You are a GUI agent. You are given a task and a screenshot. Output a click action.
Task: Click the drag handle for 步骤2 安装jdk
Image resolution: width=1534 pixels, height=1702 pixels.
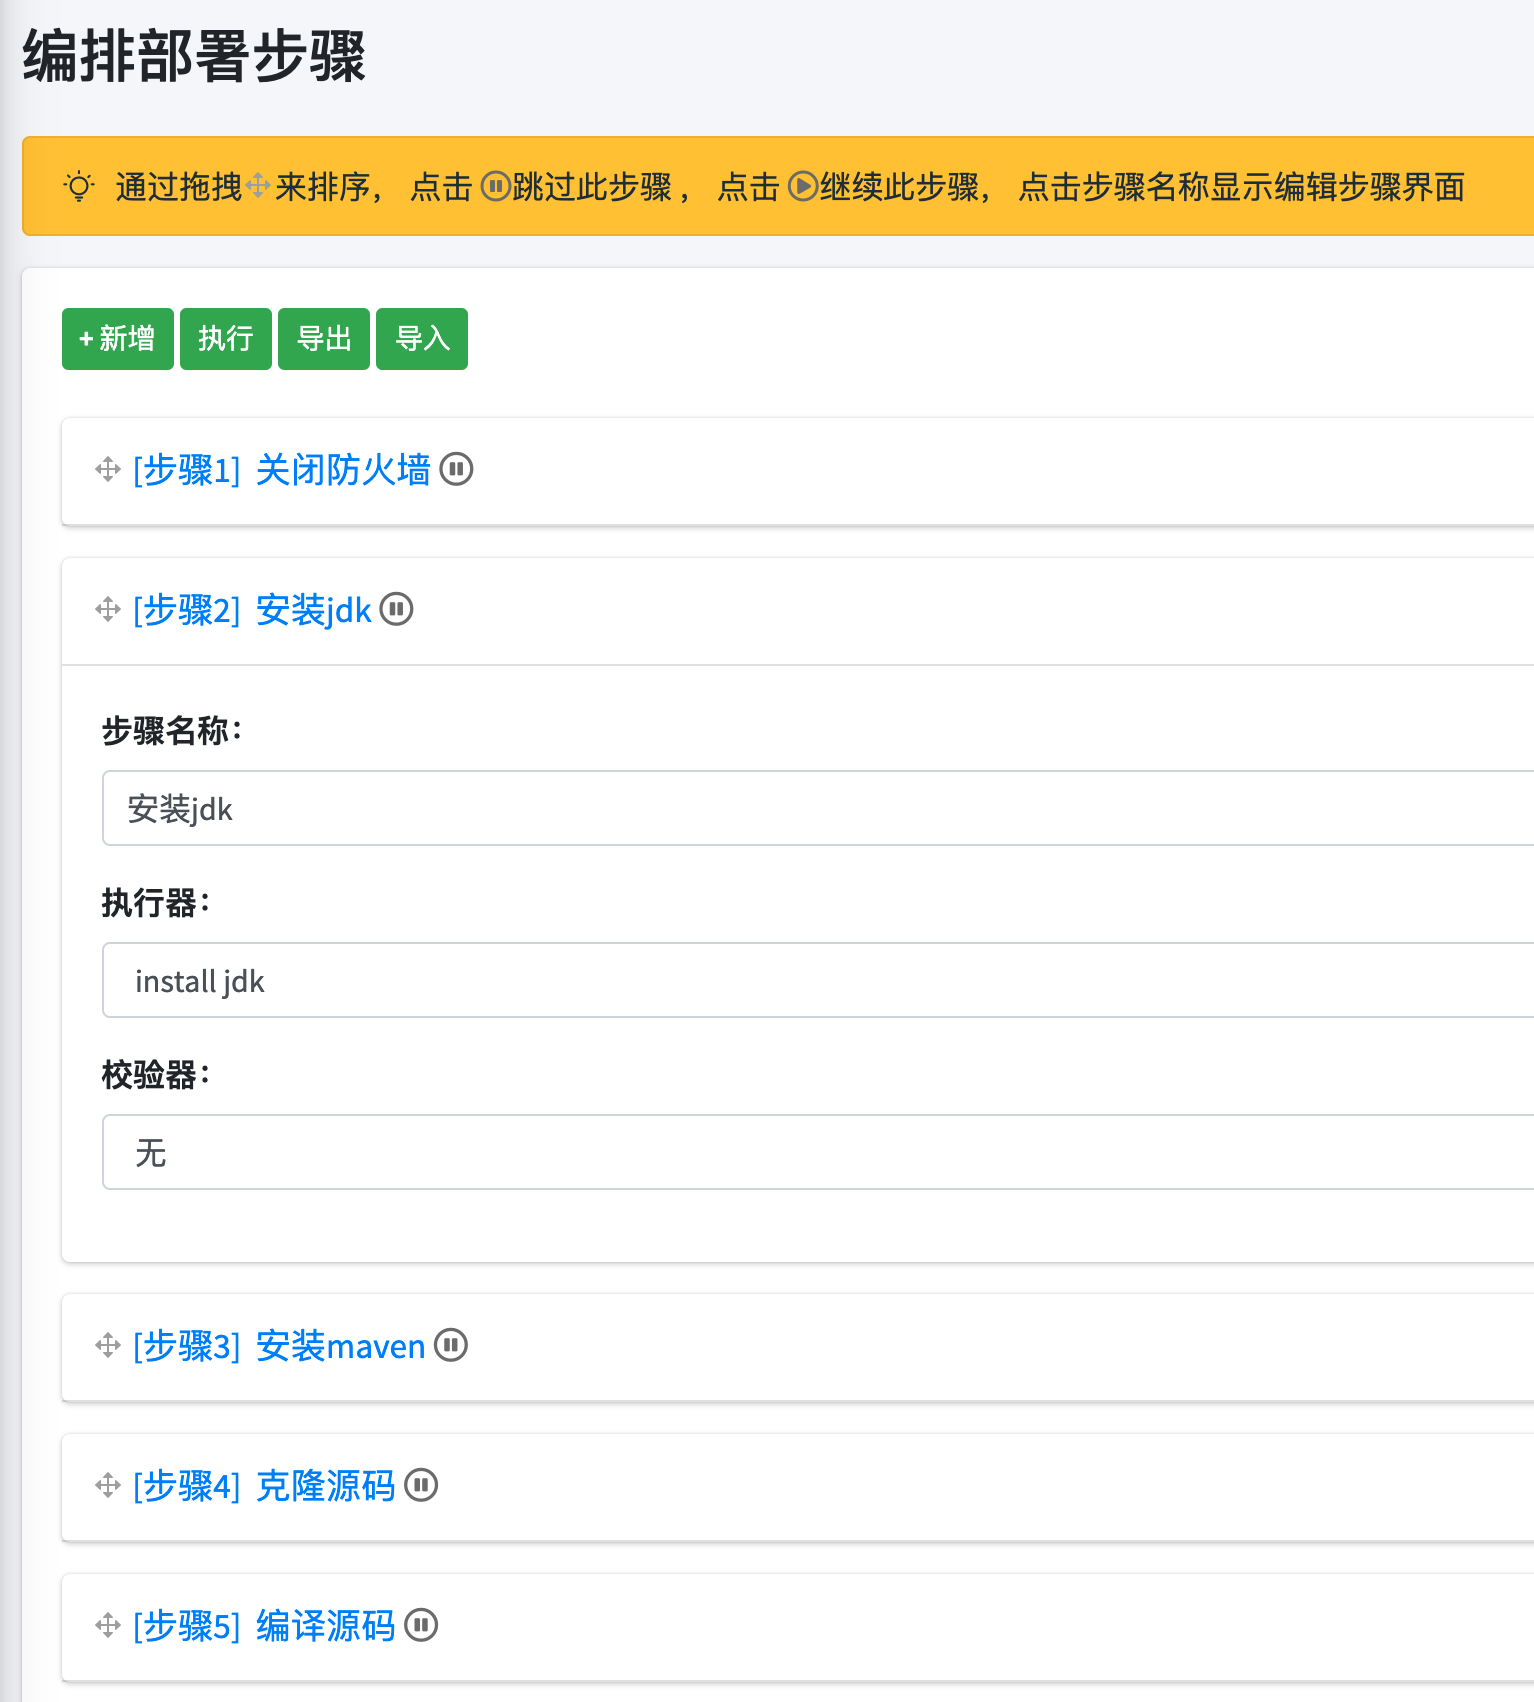108,609
